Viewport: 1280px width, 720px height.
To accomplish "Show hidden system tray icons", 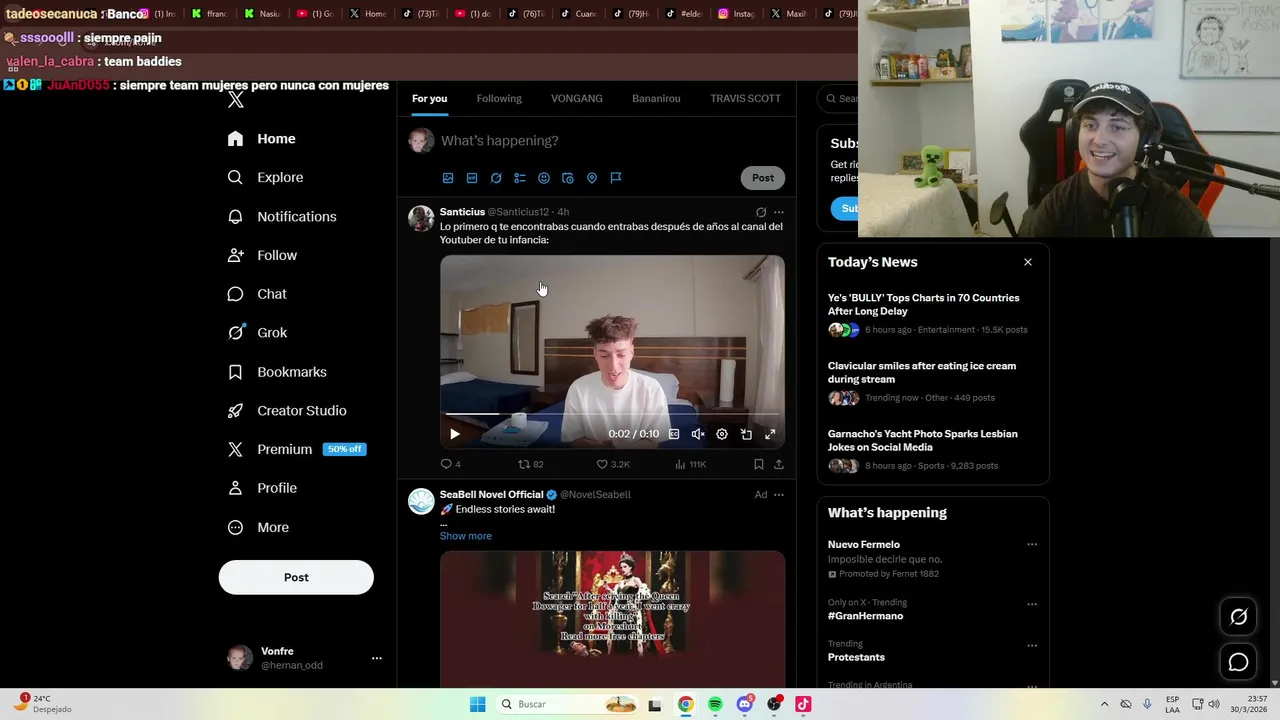I will pyautogui.click(x=1104, y=704).
